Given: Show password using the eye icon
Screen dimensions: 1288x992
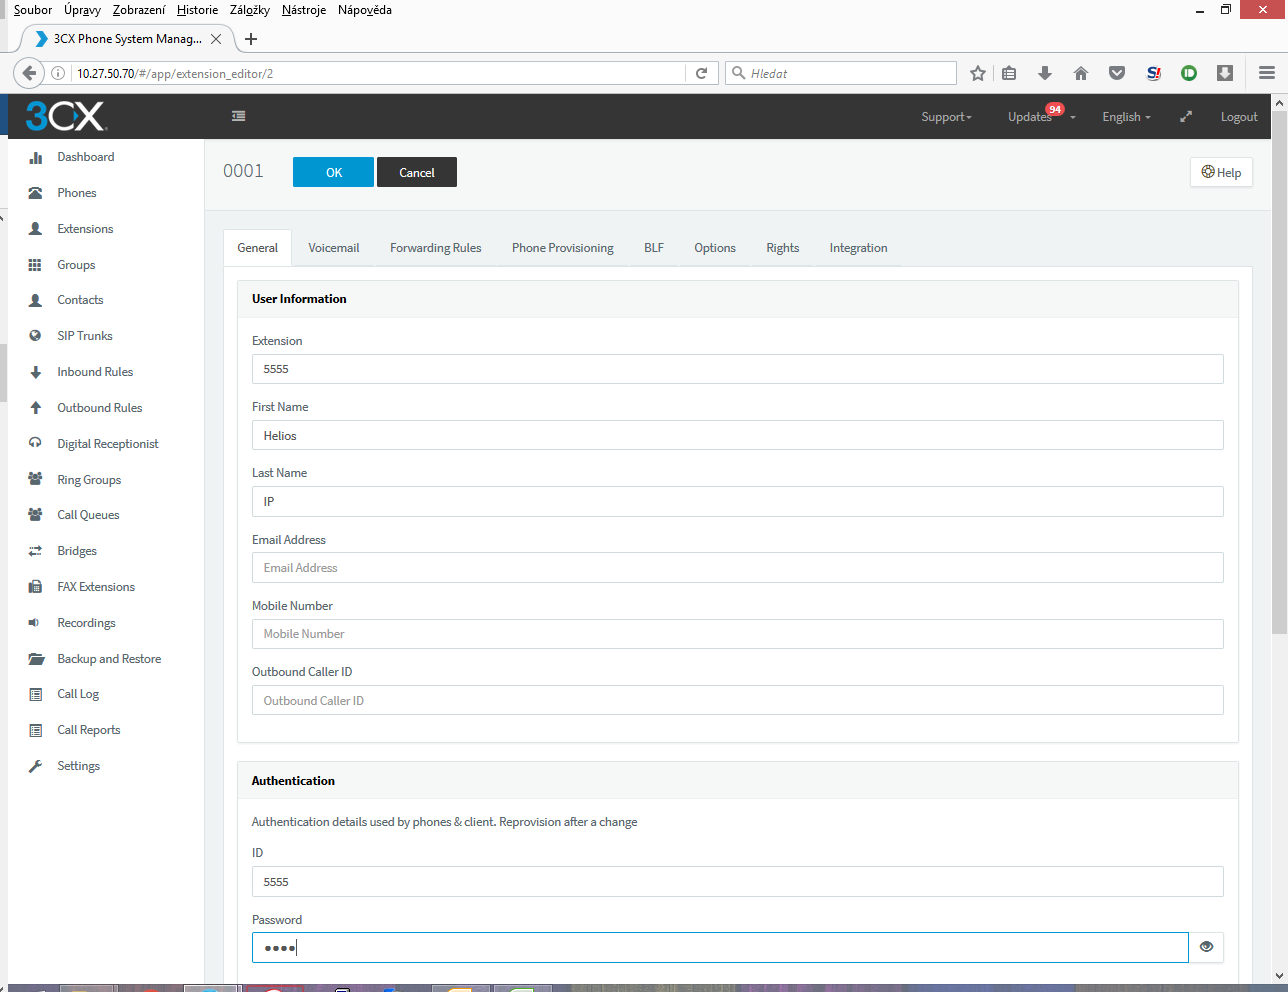Looking at the screenshot, I should tap(1206, 947).
